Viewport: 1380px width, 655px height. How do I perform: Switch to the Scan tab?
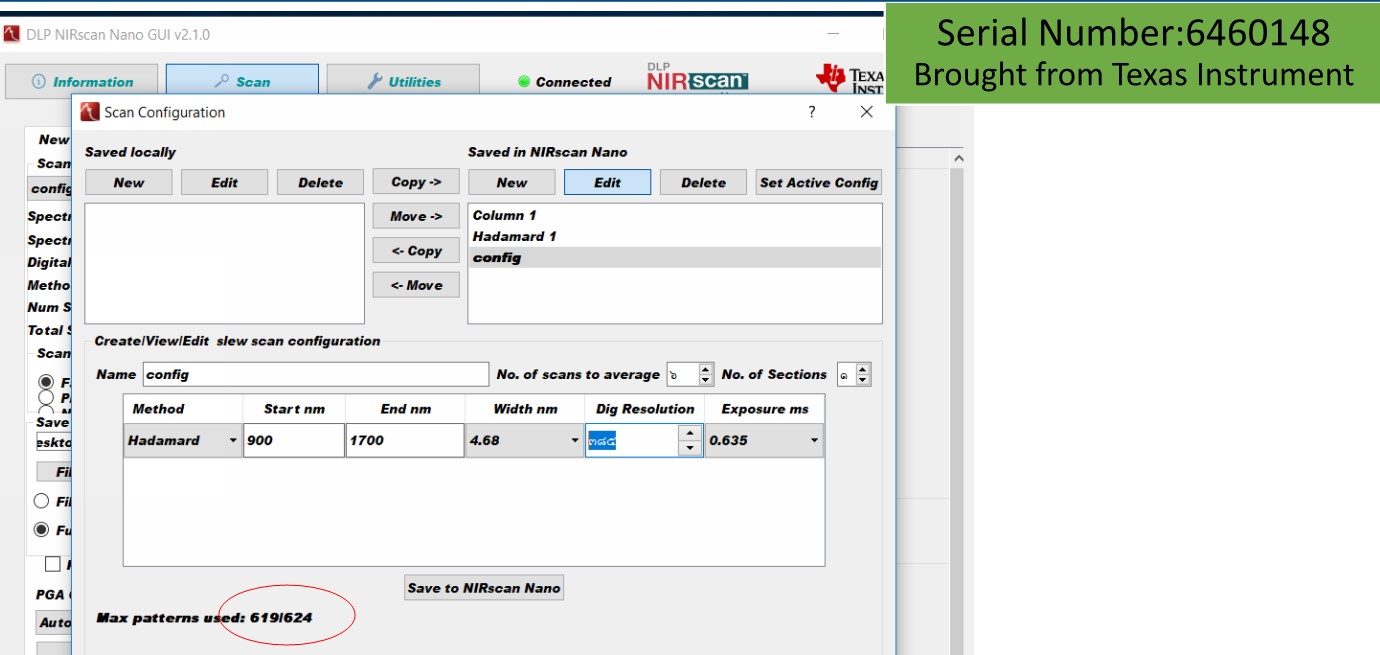click(242, 82)
